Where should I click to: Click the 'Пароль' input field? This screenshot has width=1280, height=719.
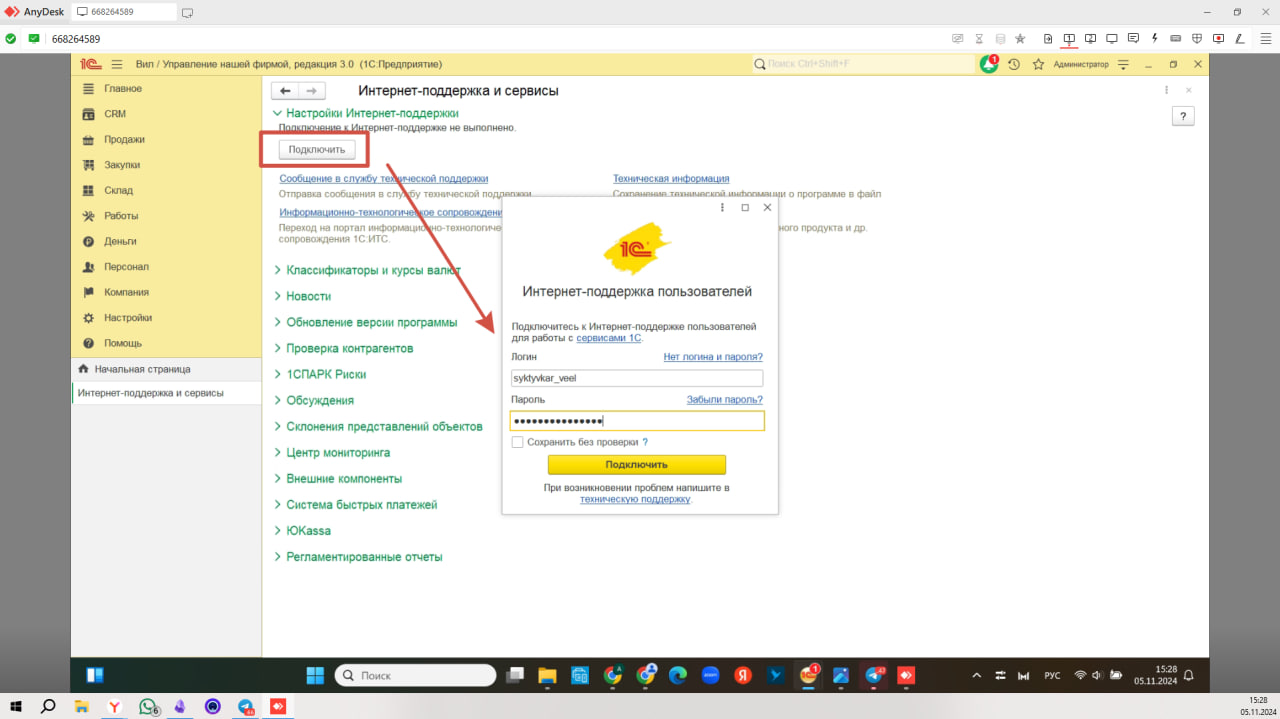(636, 421)
